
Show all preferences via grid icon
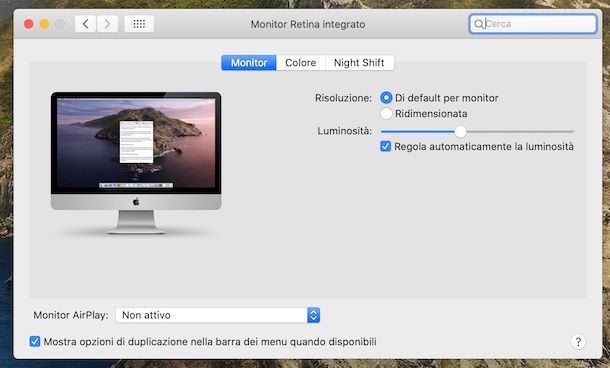pos(139,24)
